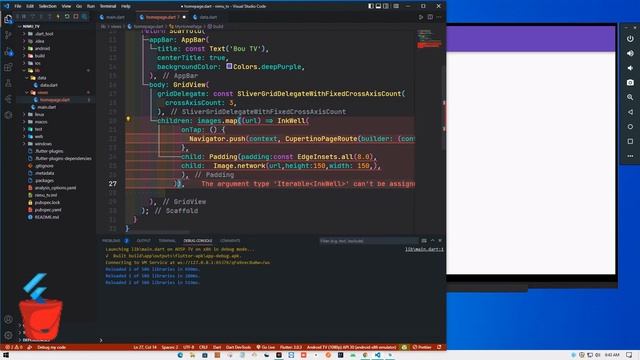Click the Android TV device selector in status bar
Viewport: 640px width, 360px height.
tap(351, 347)
